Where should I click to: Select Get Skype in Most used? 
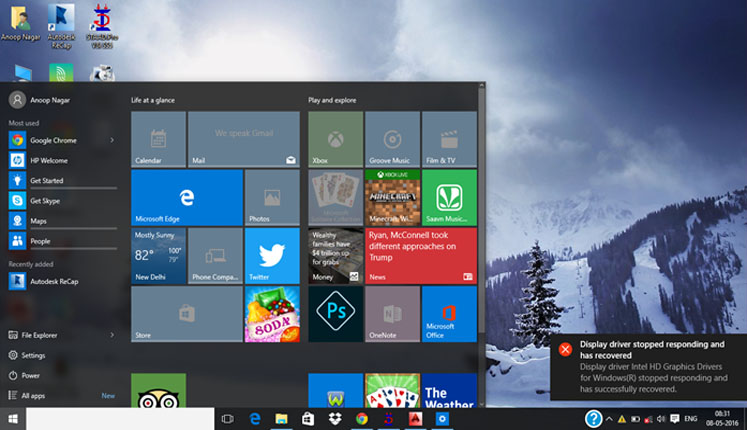(62, 200)
